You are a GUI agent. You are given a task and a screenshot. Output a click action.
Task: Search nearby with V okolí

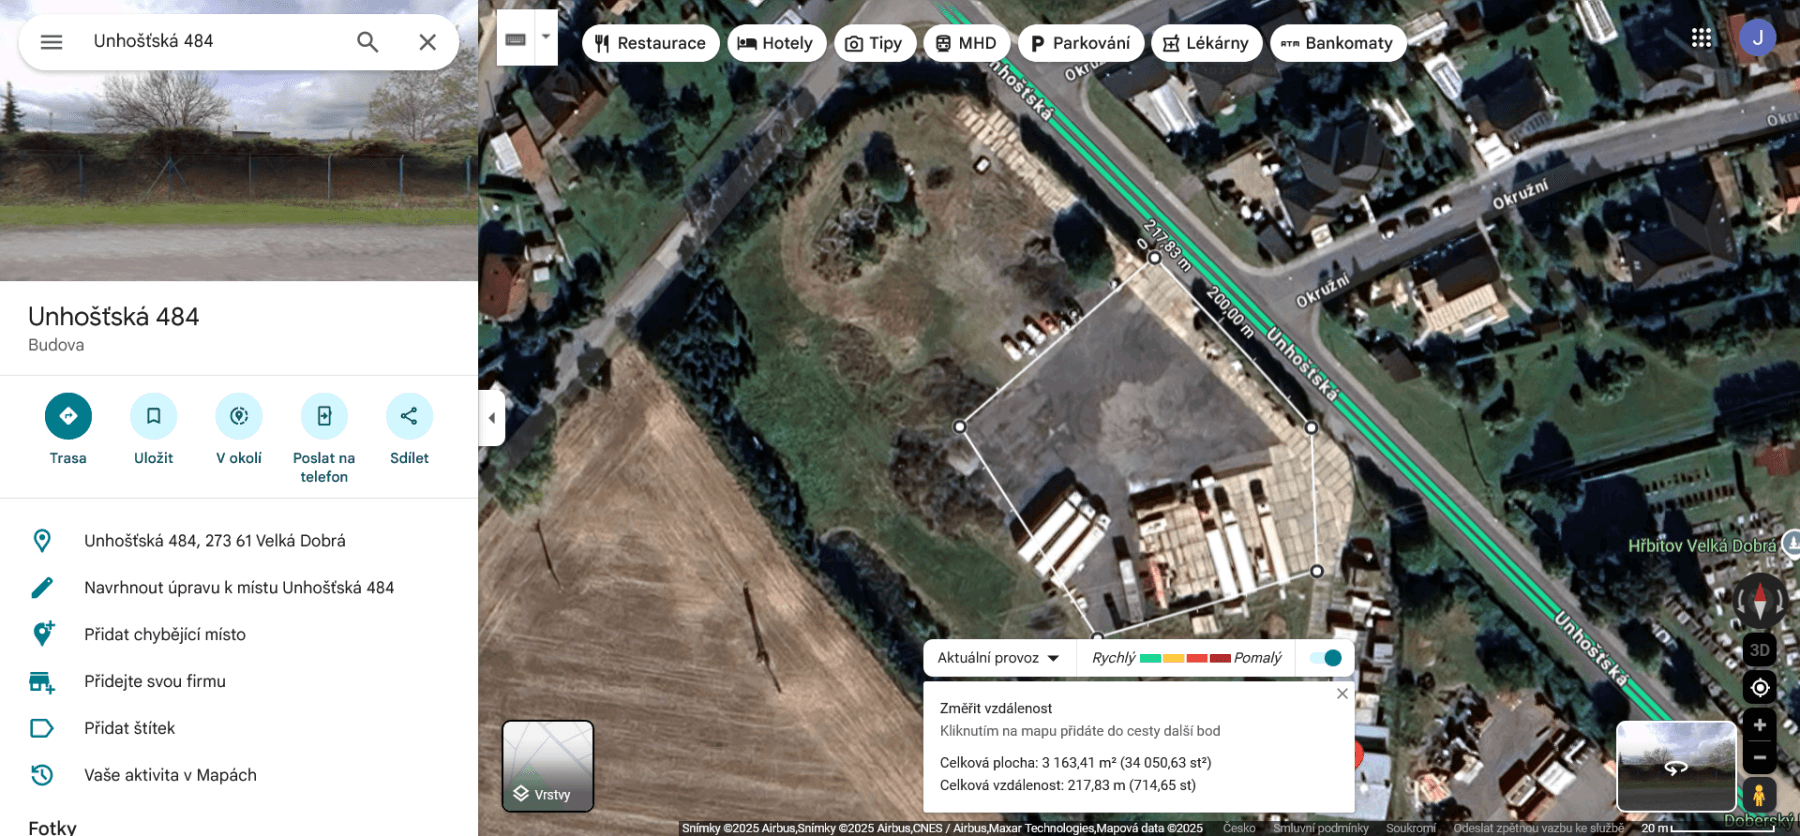pos(239,430)
